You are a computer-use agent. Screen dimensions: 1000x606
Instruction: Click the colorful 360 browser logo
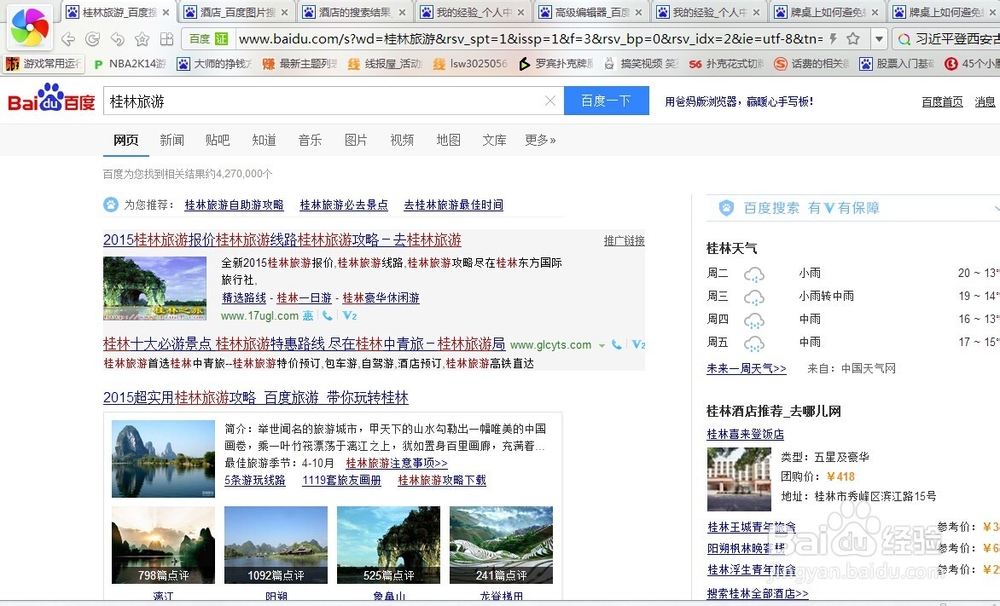tap(29, 27)
